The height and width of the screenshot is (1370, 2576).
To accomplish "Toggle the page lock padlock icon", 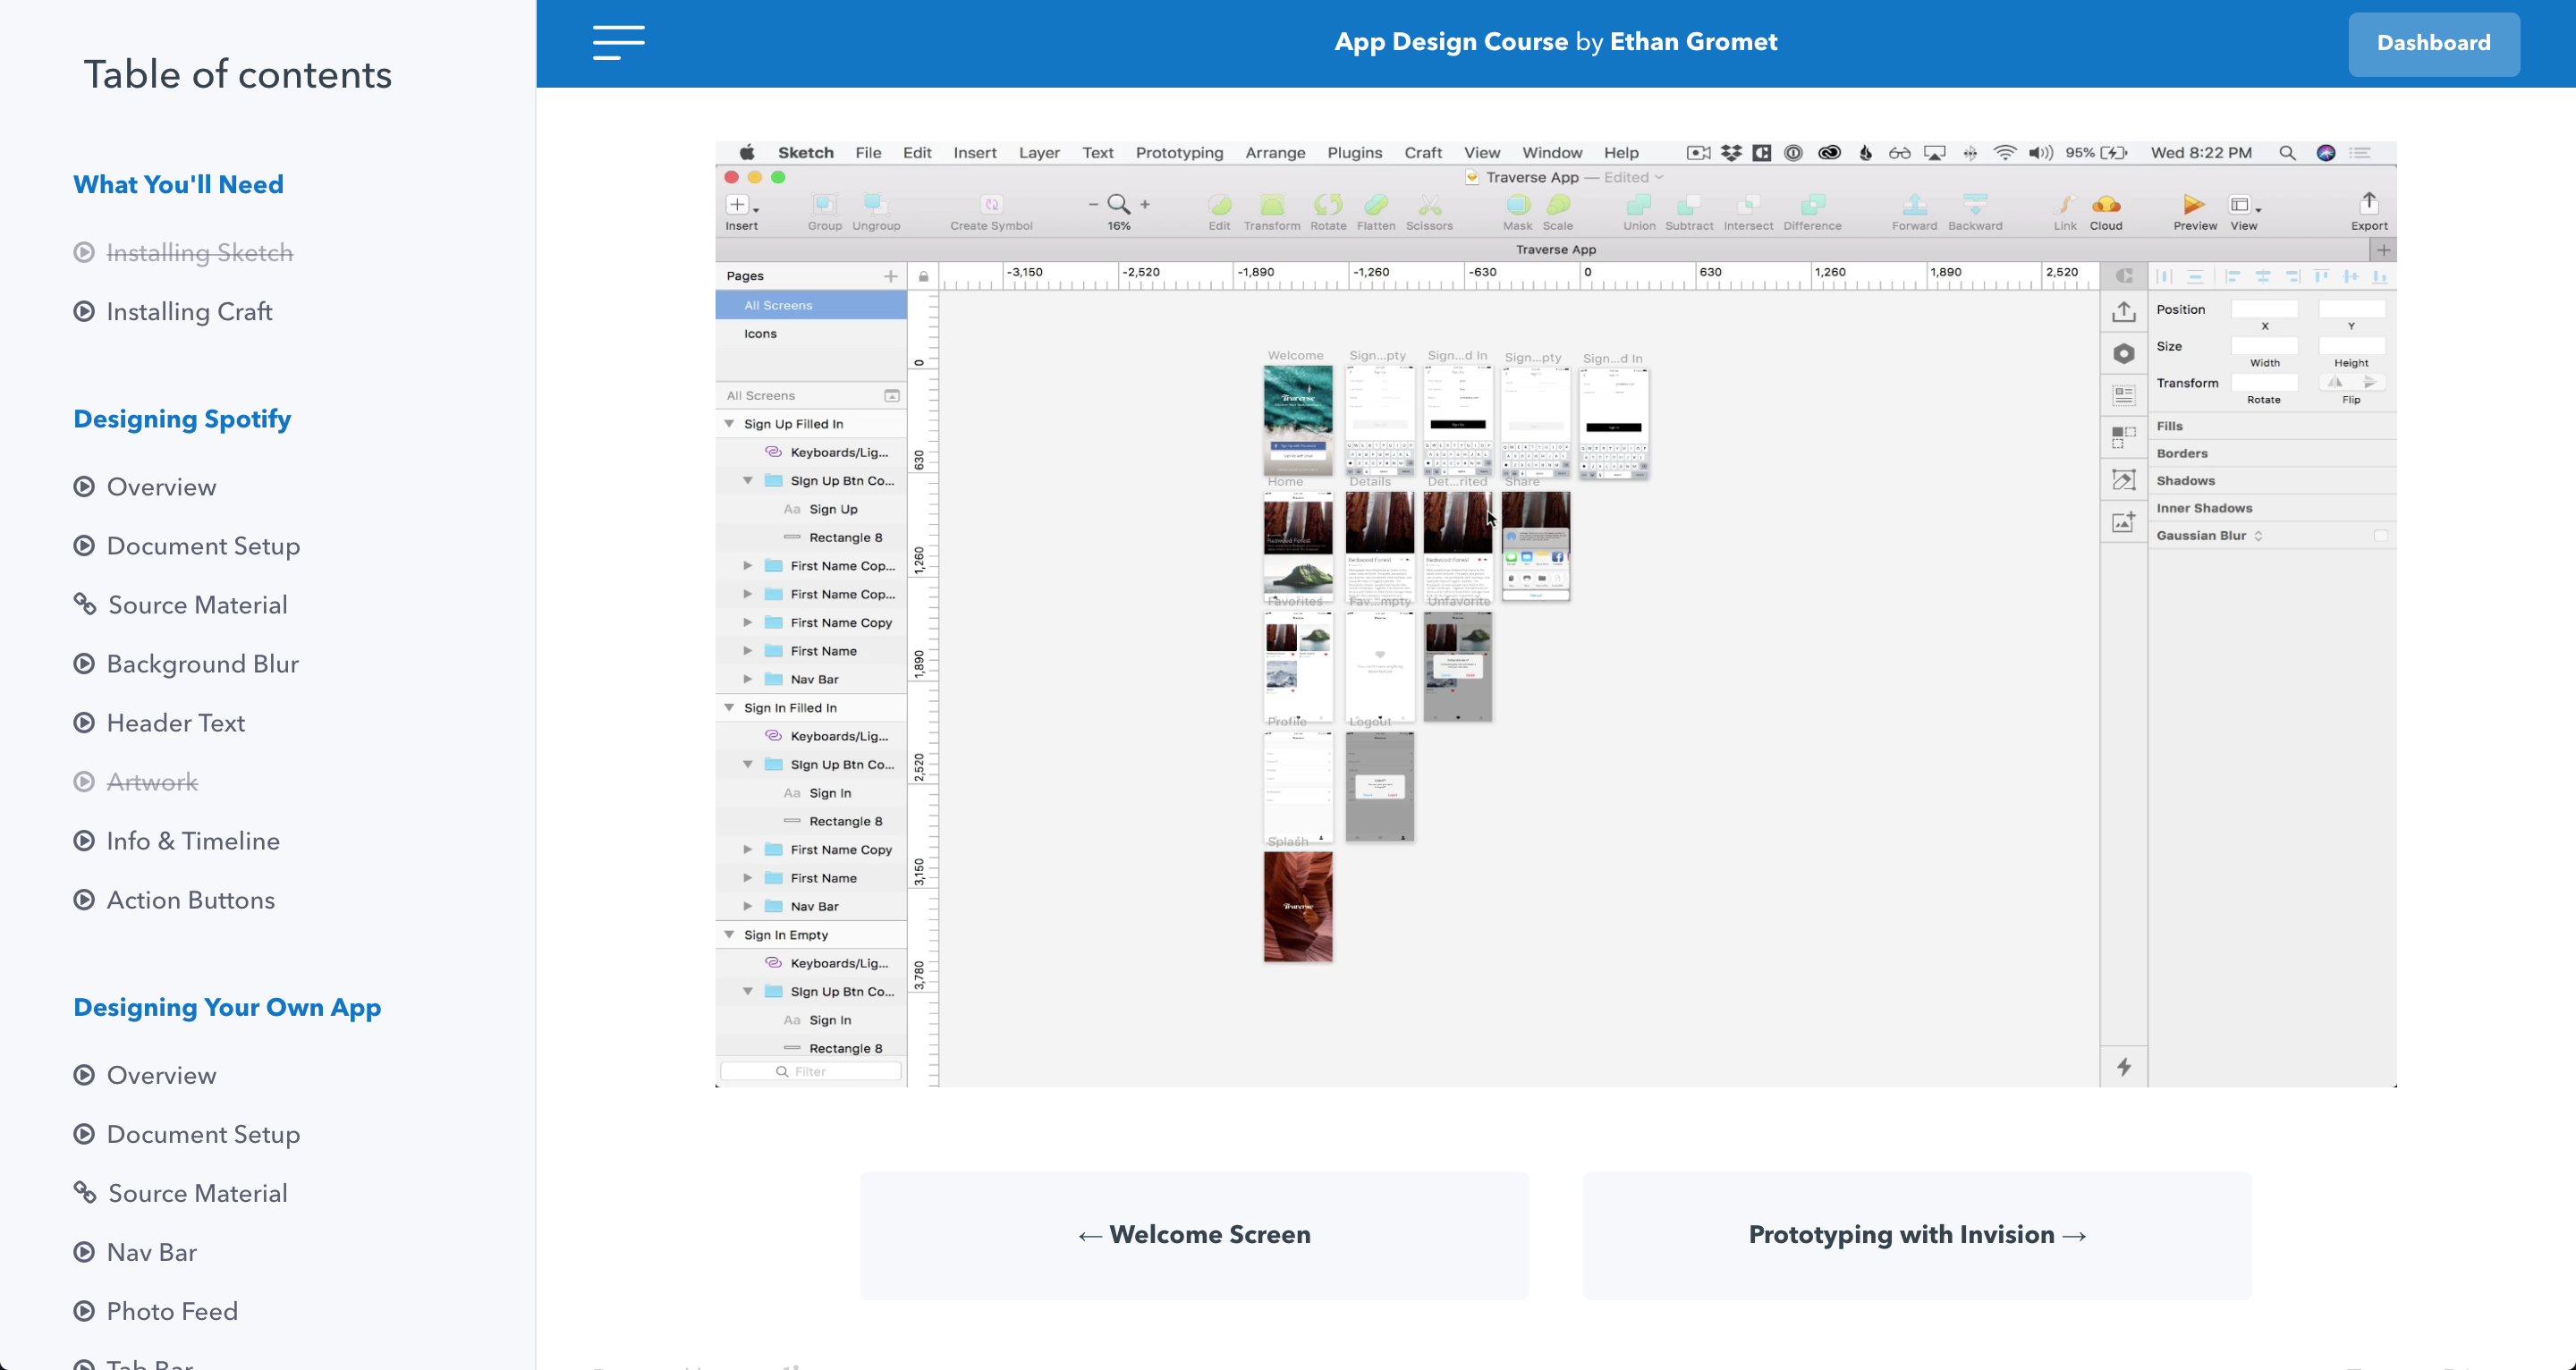I will (922, 276).
